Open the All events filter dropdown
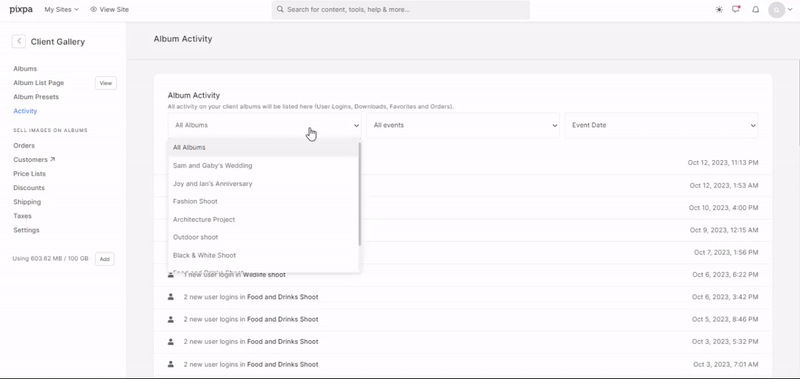The height and width of the screenshot is (379, 800). pyautogui.click(x=463, y=125)
